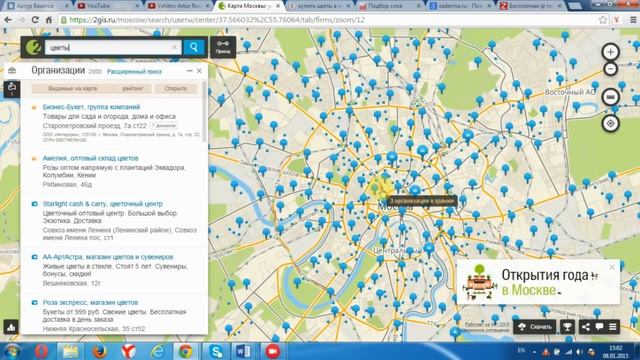Image resolution: width=640 pixels, height=360 pixels.
Task: Open the hamburger menu in bottom map toolbar
Action: pyautogui.click(x=613, y=327)
